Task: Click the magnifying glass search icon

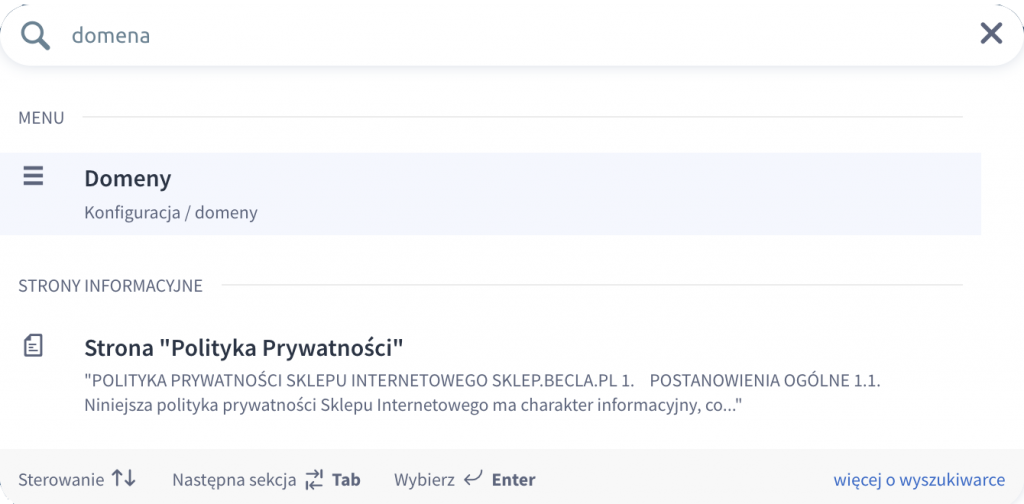Action: [35, 35]
